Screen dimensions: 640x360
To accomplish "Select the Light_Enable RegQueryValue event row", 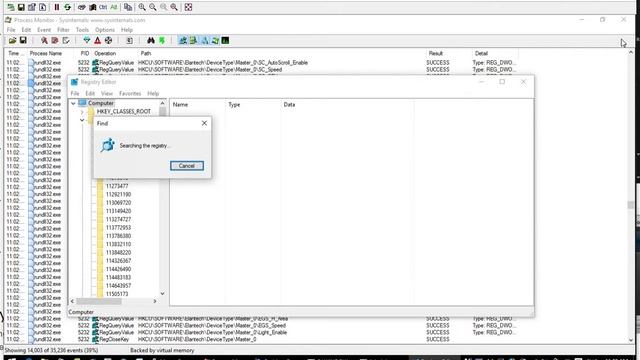I will pos(261,333).
